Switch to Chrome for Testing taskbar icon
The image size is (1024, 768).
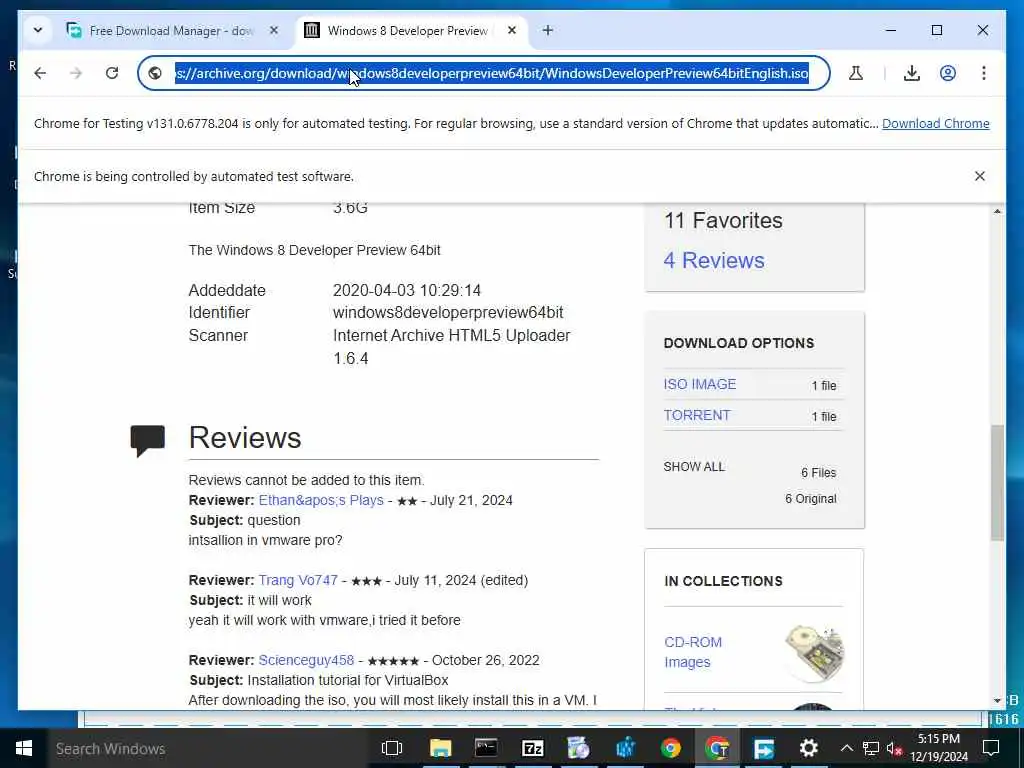coord(716,748)
